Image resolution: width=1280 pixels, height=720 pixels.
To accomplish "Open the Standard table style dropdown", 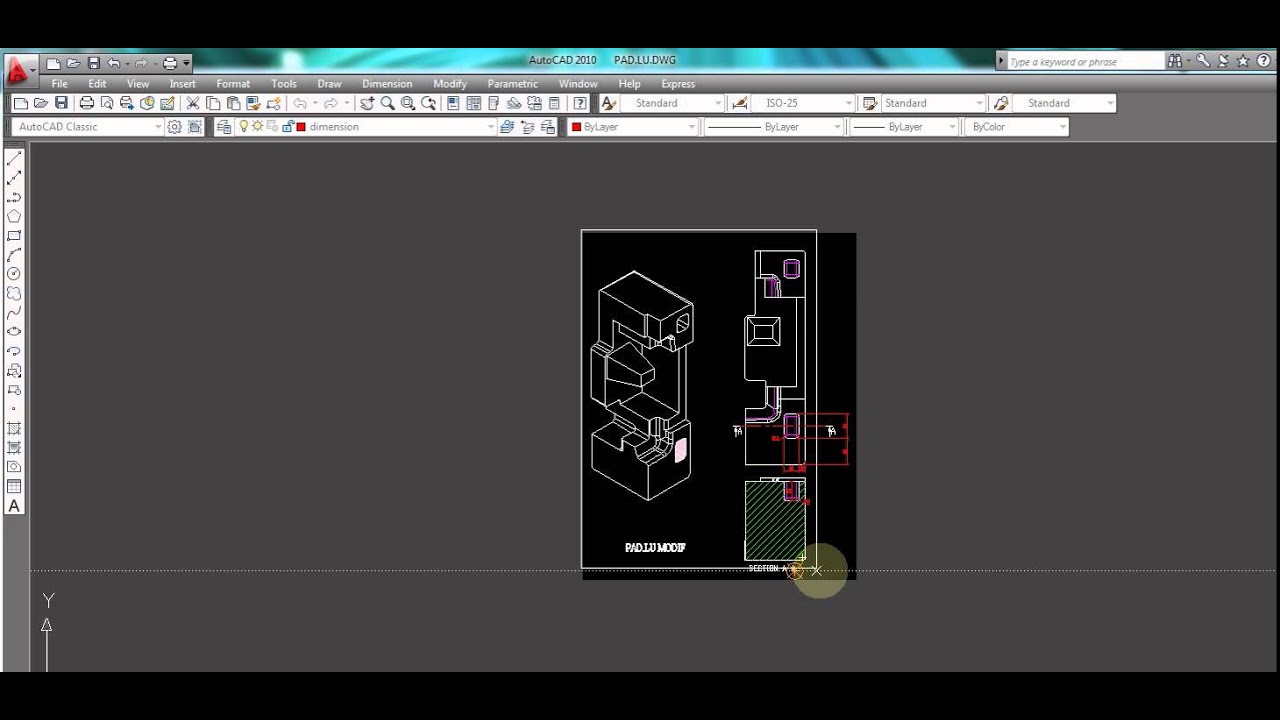I will coord(934,103).
